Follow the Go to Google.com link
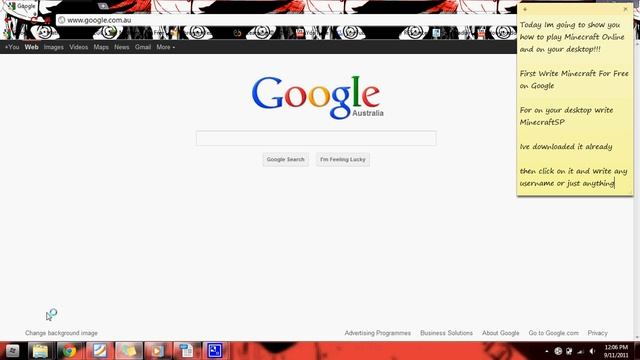The height and width of the screenshot is (360, 640). point(553,333)
